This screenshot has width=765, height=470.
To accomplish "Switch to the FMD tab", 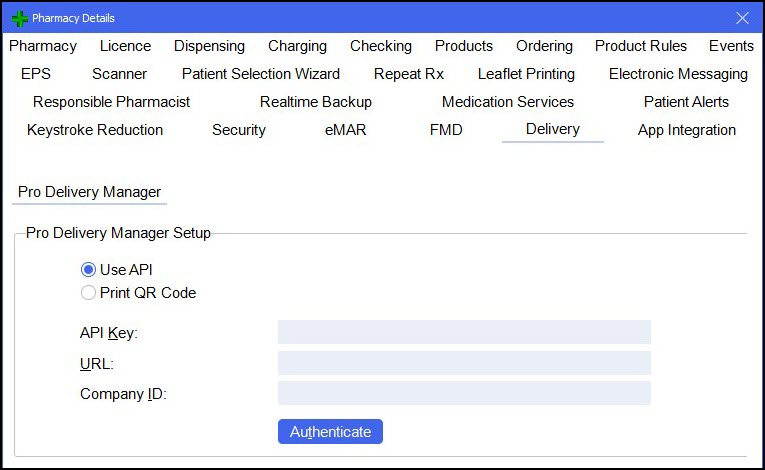I will (446, 130).
